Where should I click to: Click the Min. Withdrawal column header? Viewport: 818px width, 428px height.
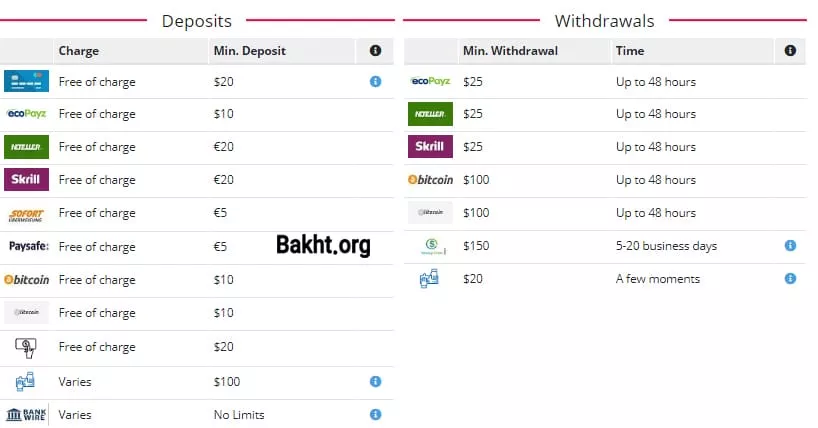coord(510,51)
